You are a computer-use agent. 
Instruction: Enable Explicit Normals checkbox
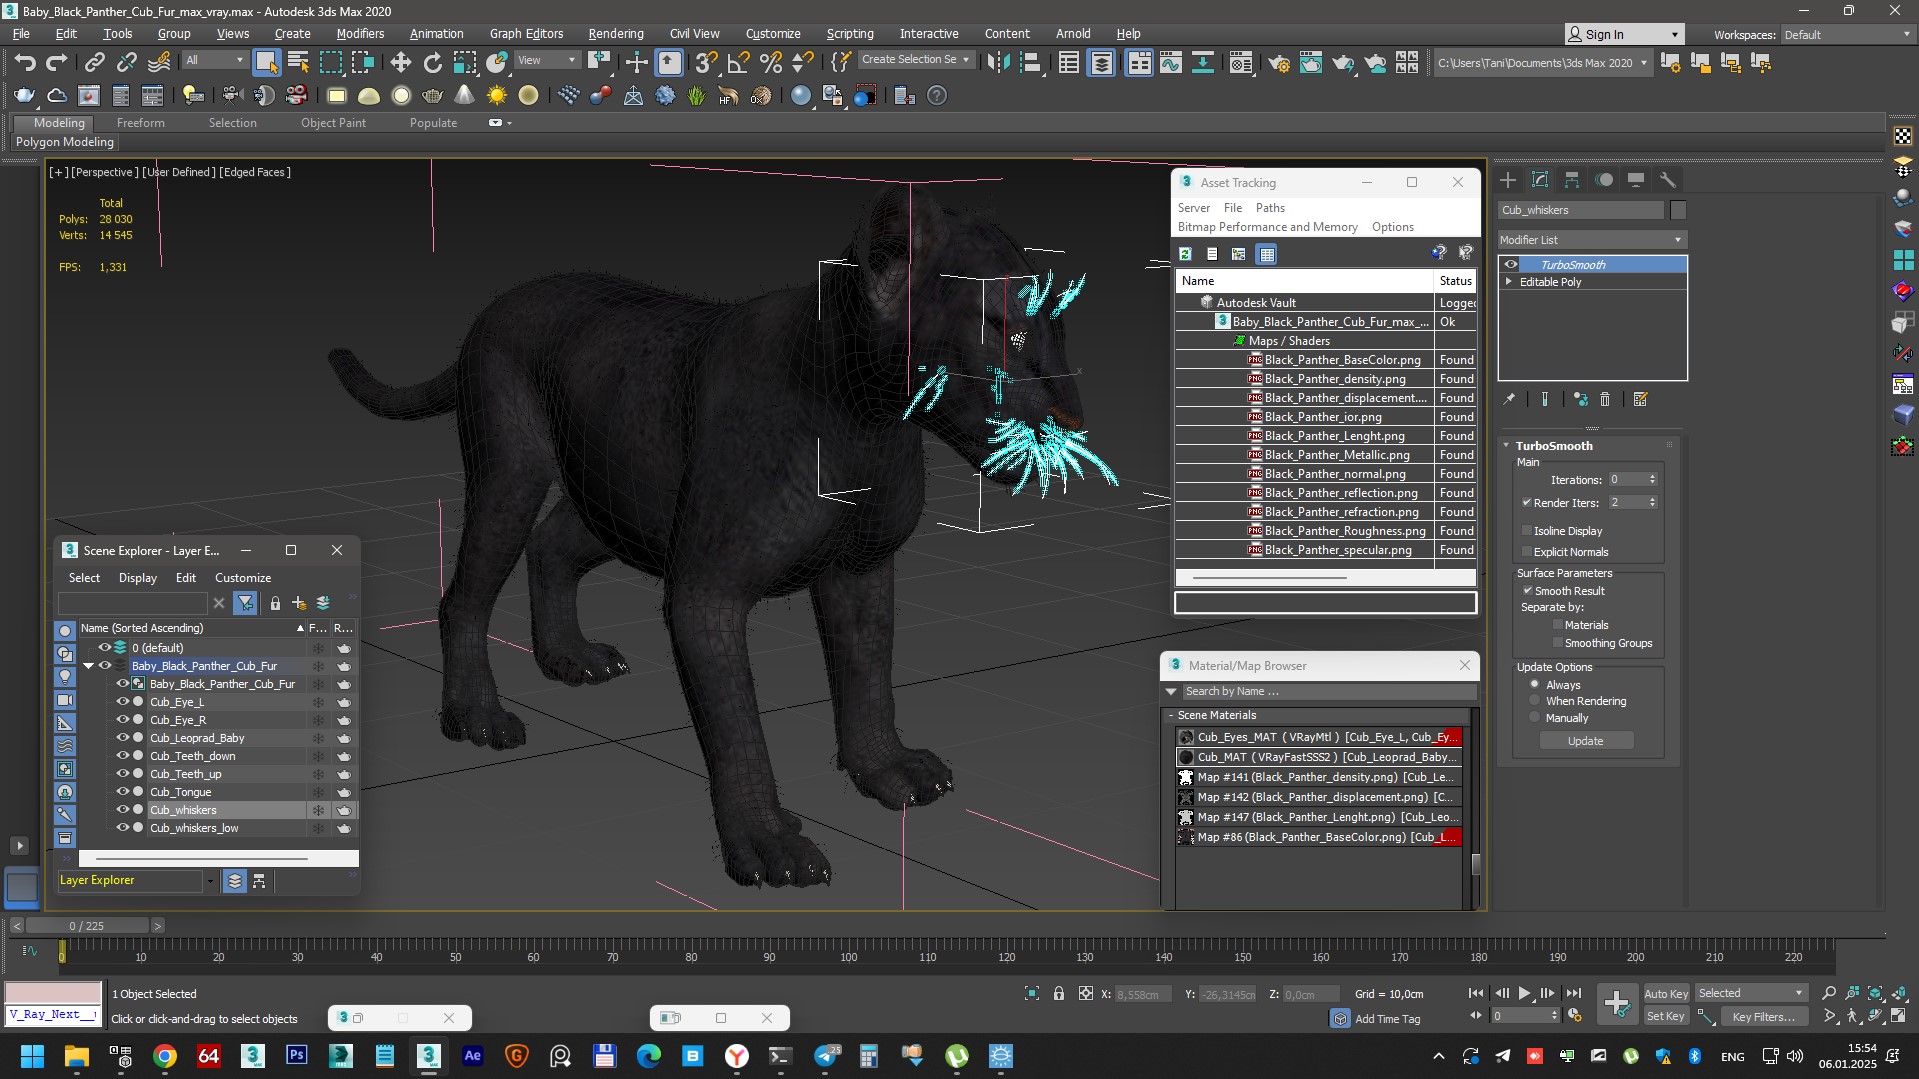point(1527,552)
